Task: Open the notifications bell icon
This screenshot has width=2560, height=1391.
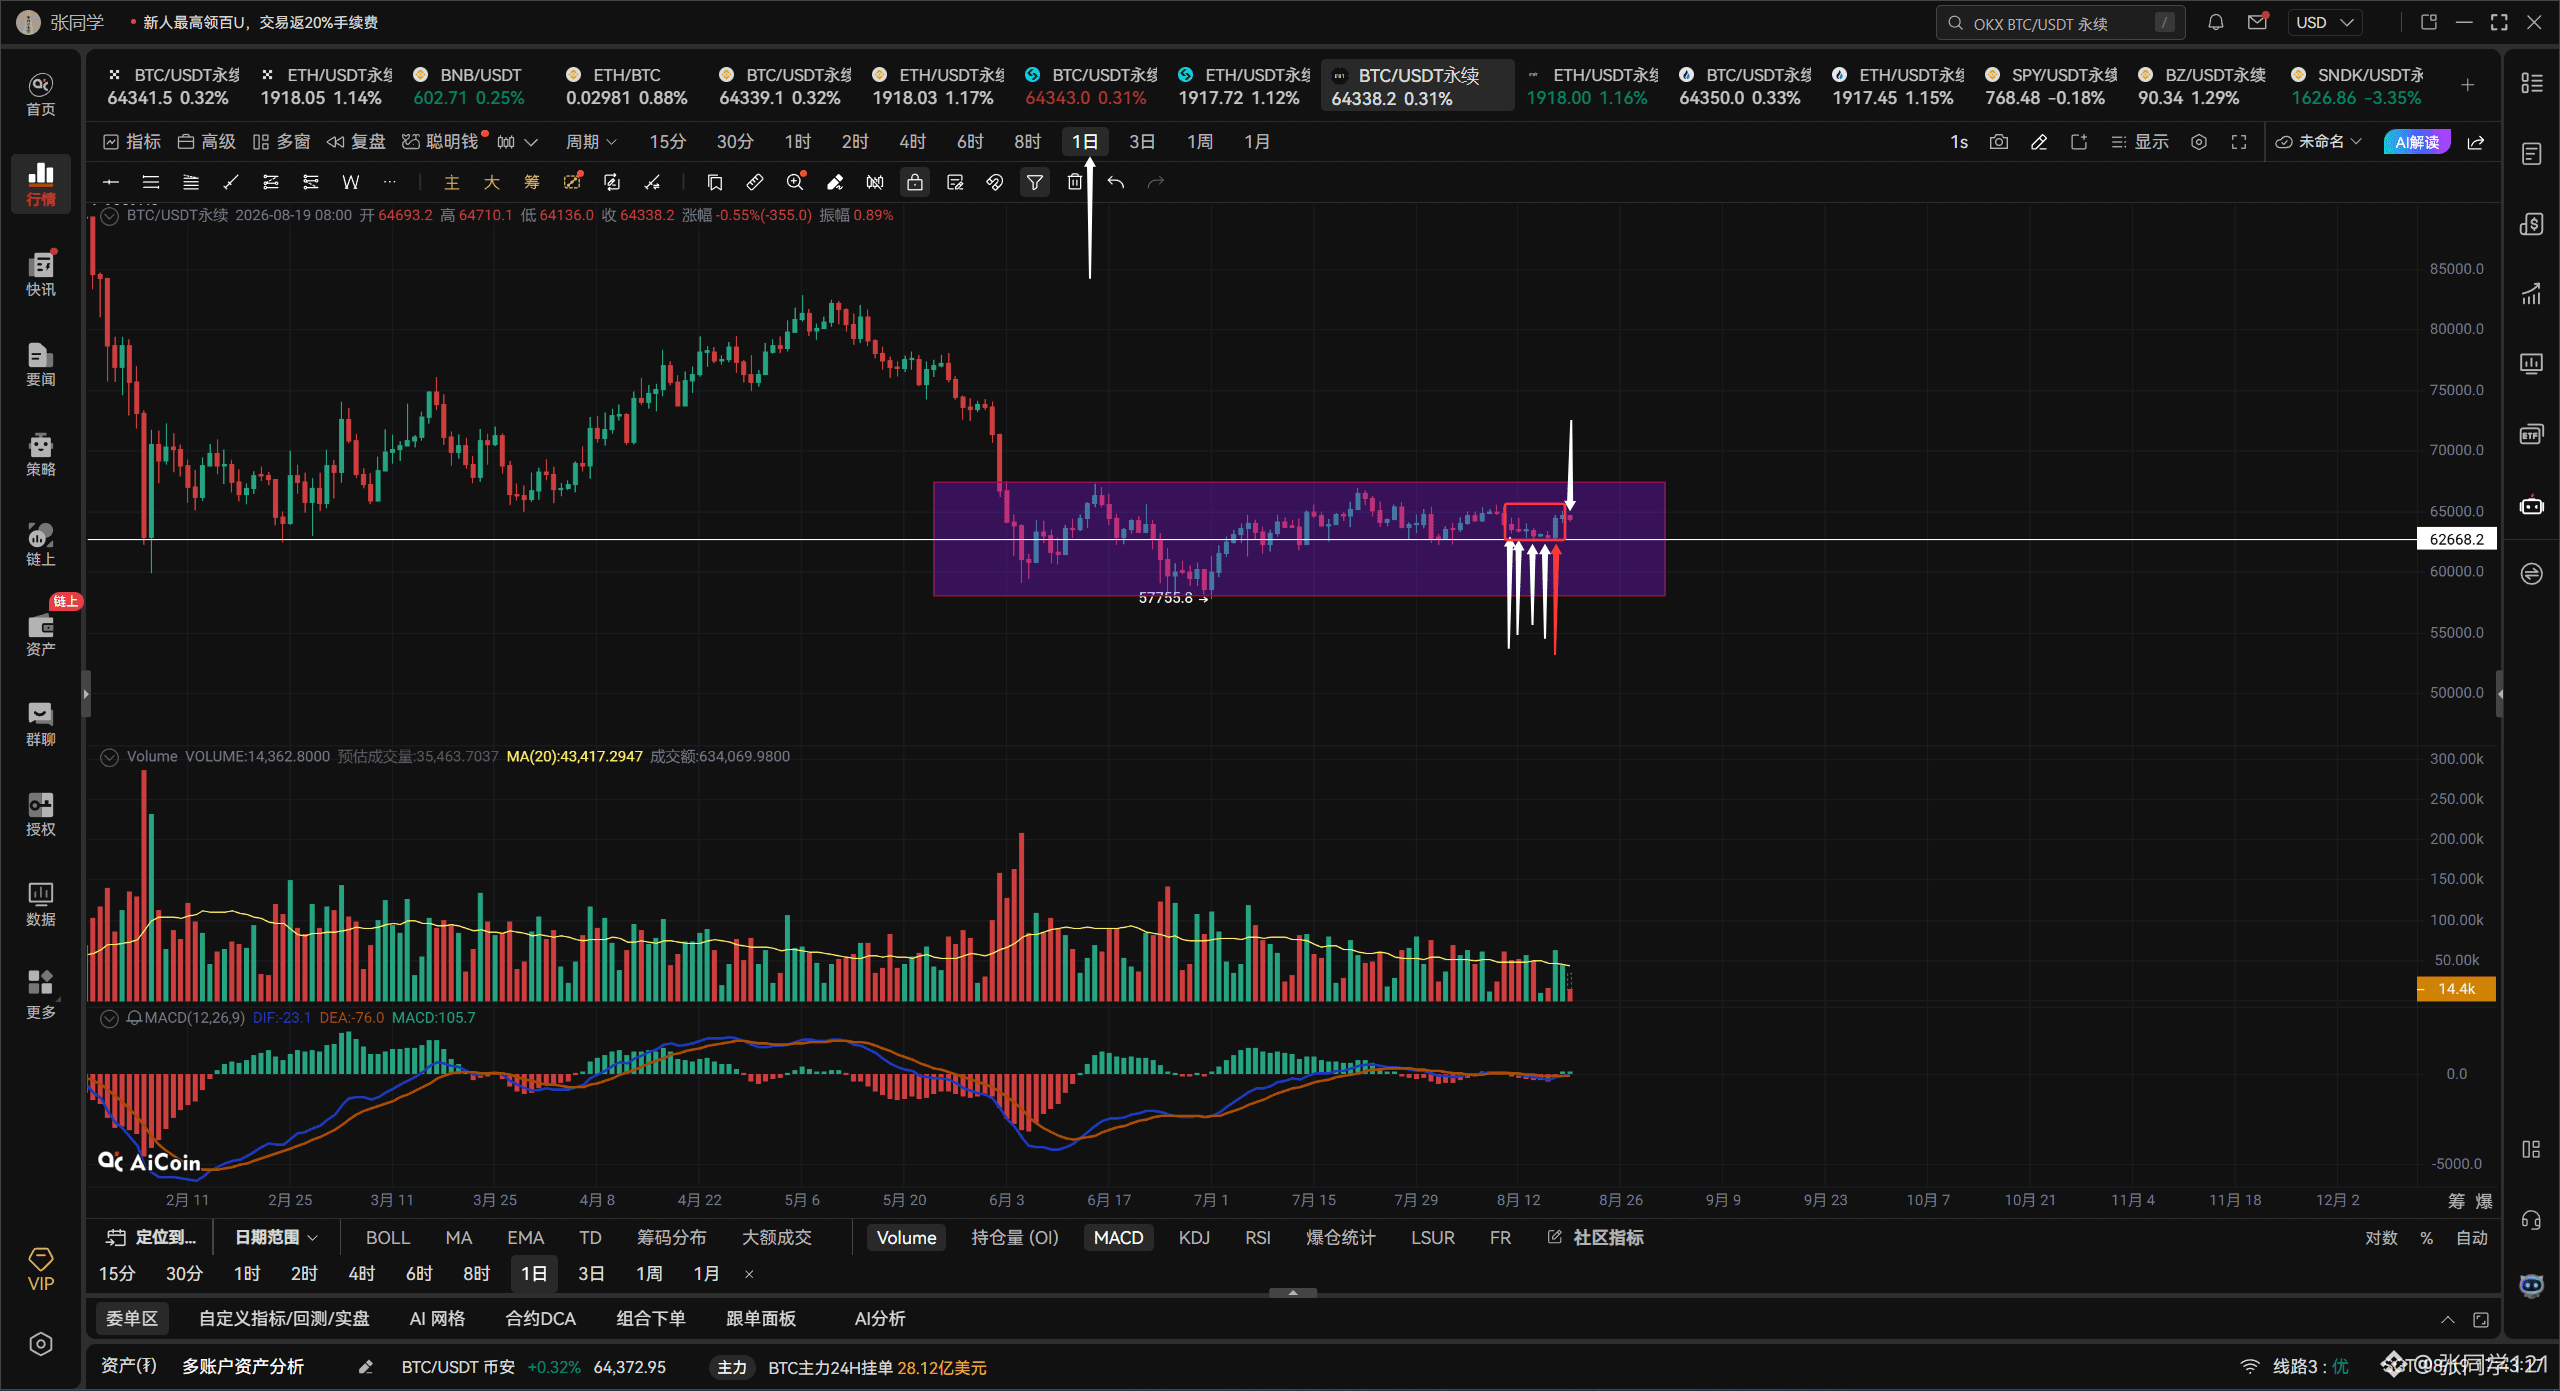Action: 2216,22
